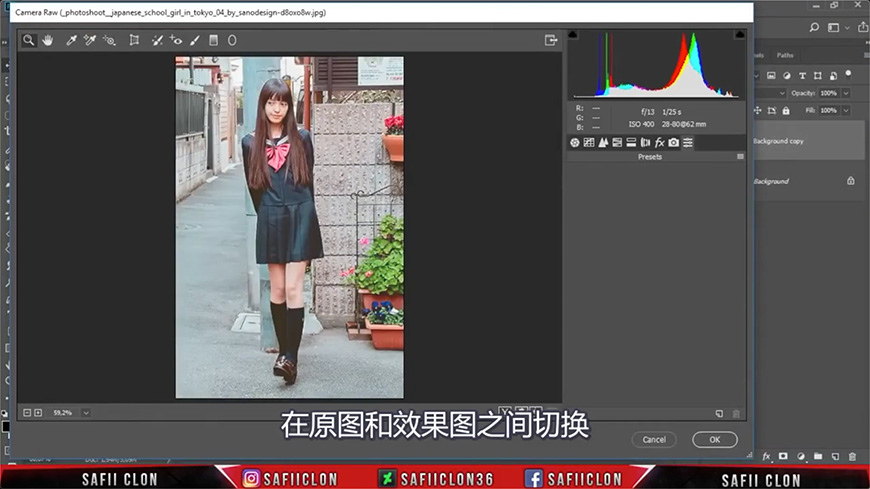Open the Presets panel tab
Screen dimensions: 870x489
[x=688, y=143]
